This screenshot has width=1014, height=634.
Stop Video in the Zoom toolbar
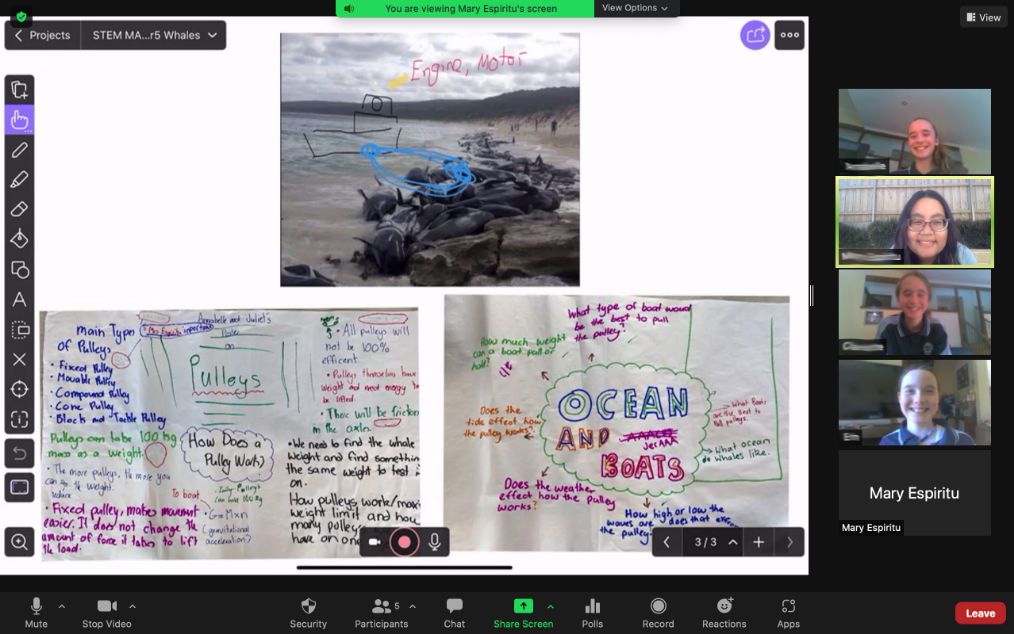[106, 612]
